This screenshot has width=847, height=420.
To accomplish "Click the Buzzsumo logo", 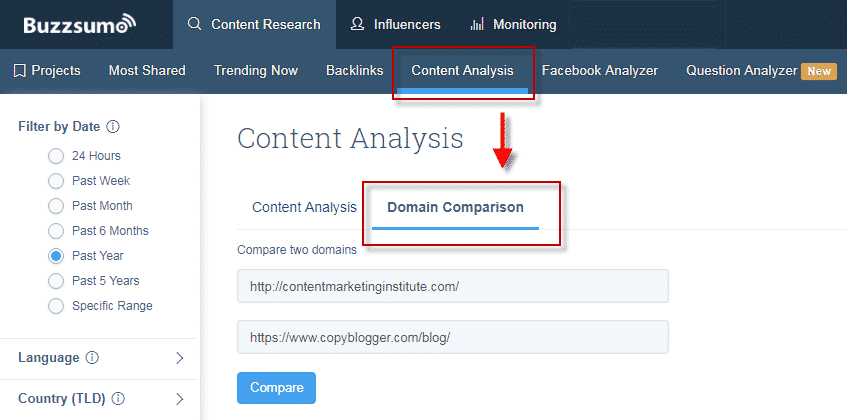I will 80,24.
